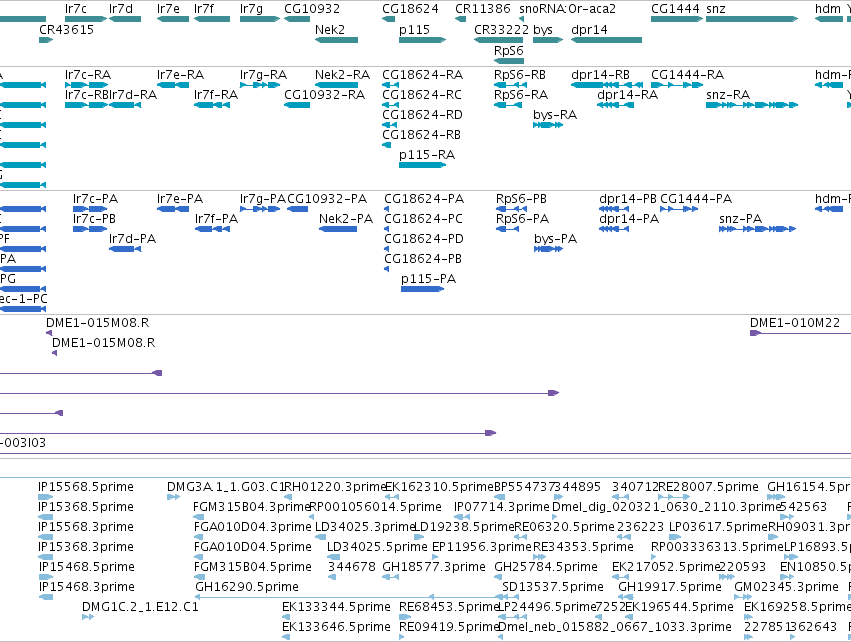Open the CG1444-RA transcript label
The image size is (851, 642).
tap(687, 74)
